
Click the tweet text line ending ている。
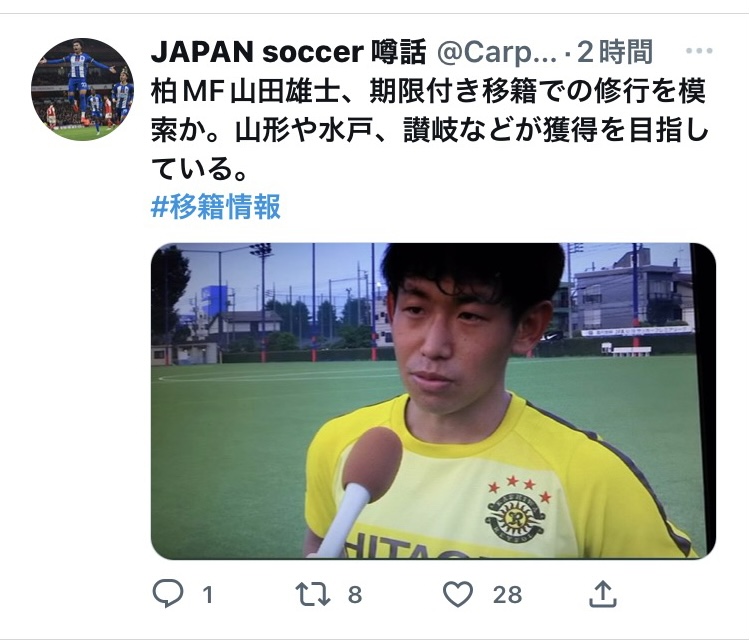tap(199, 168)
